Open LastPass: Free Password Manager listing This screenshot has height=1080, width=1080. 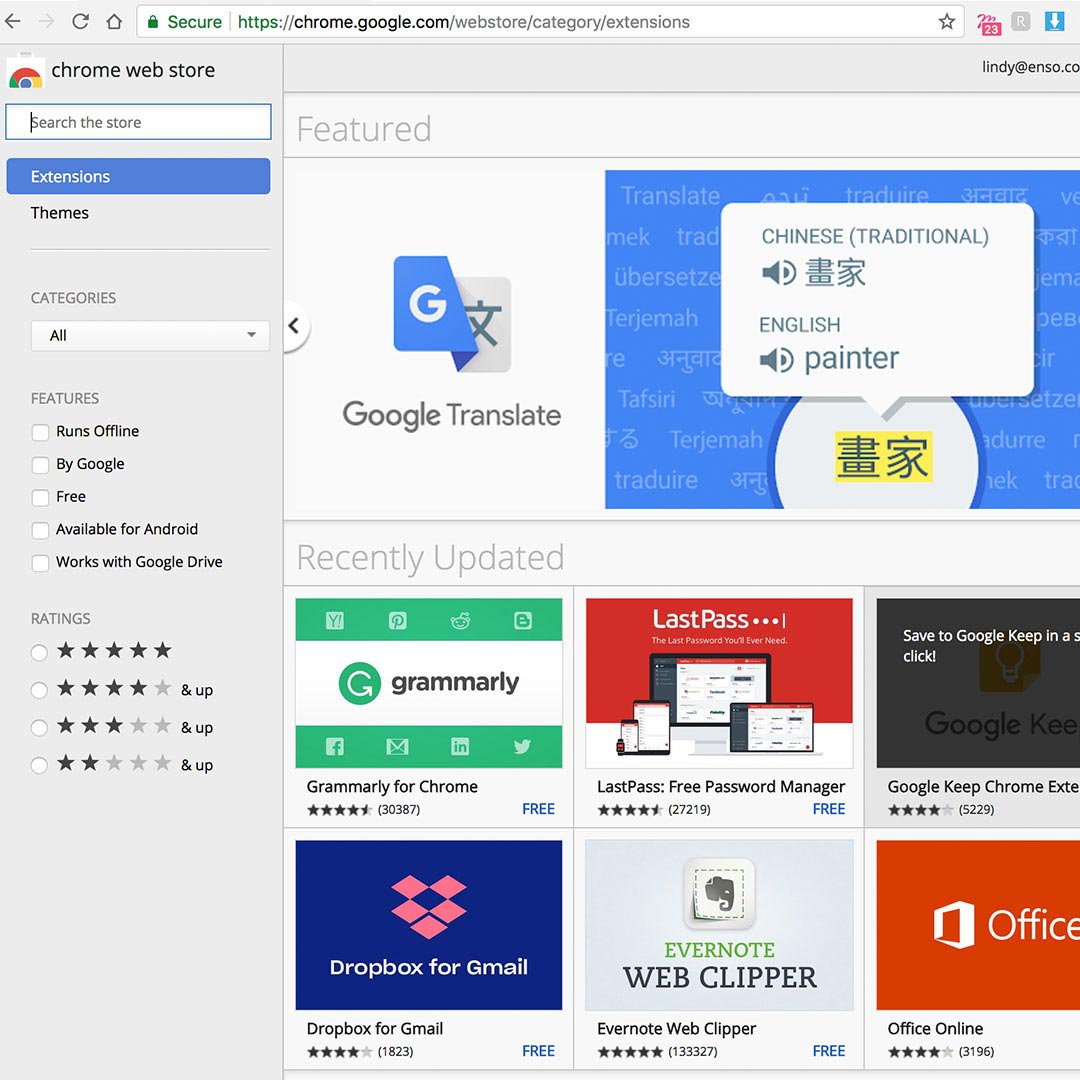click(x=721, y=787)
